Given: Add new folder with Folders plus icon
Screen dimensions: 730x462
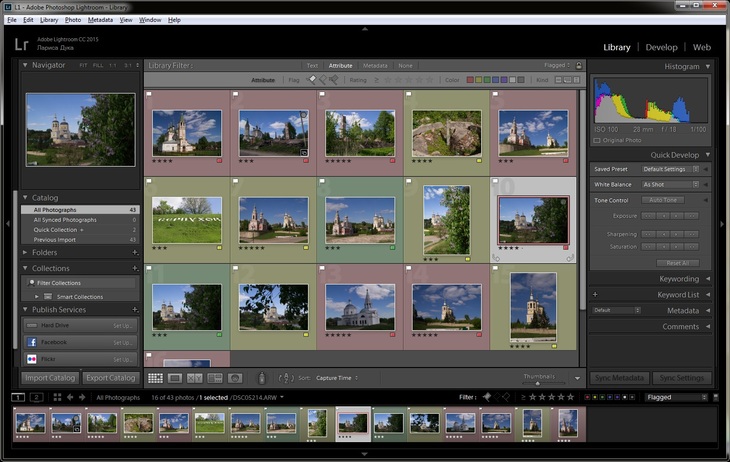Looking at the screenshot, I should coord(135,252).
